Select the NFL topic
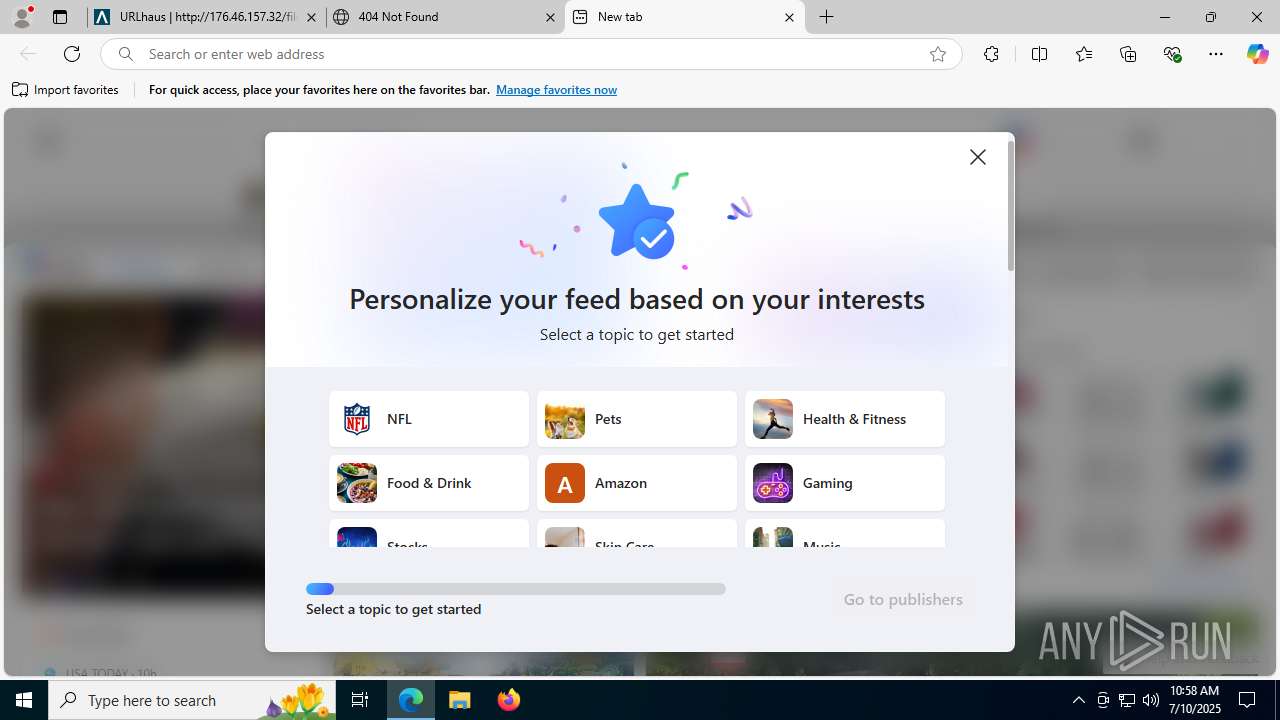 [x=429, y=419]
